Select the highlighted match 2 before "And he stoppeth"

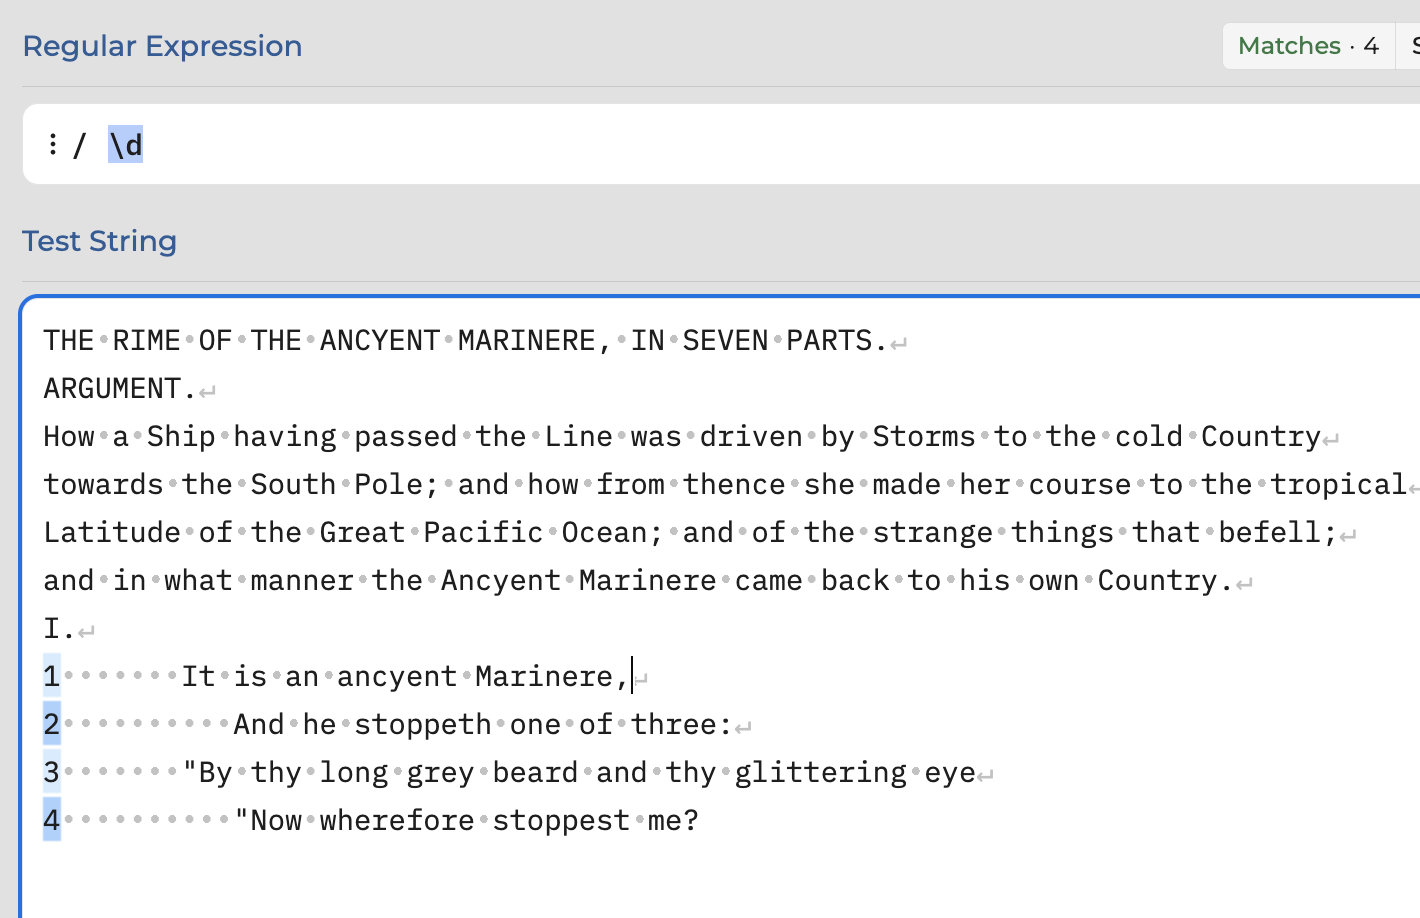(x=52, y=724)
